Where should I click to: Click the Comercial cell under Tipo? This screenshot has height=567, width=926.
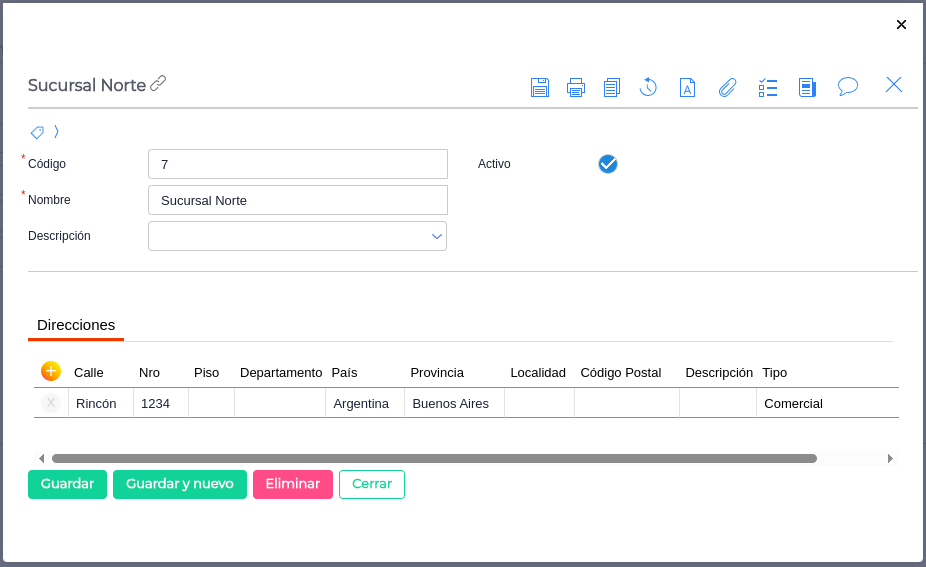tap(827, 403)
